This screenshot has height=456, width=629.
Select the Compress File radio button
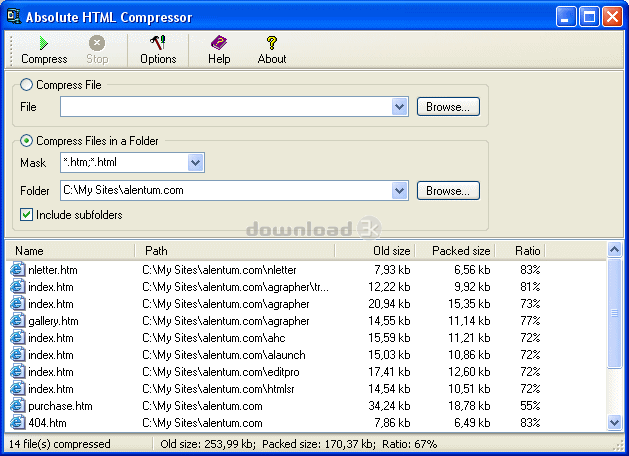click(x=26, y=85)
